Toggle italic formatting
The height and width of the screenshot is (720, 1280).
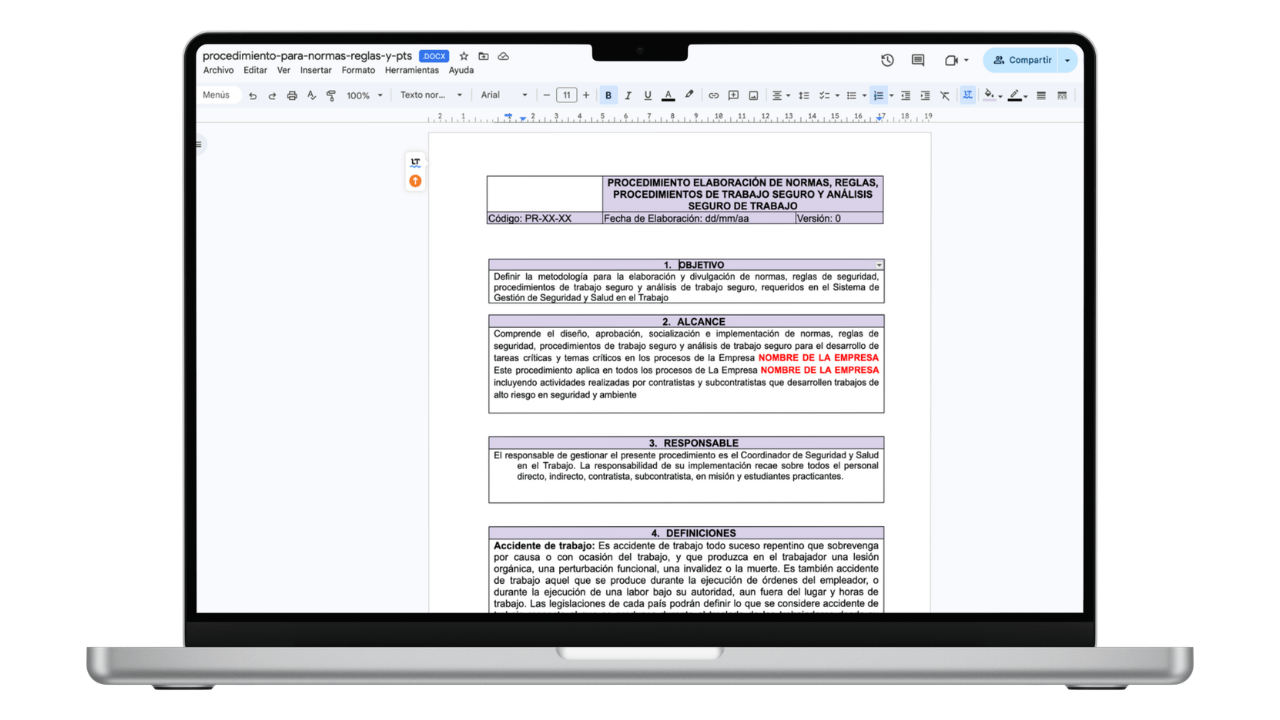pyautogui.click(x=628, y=95)
